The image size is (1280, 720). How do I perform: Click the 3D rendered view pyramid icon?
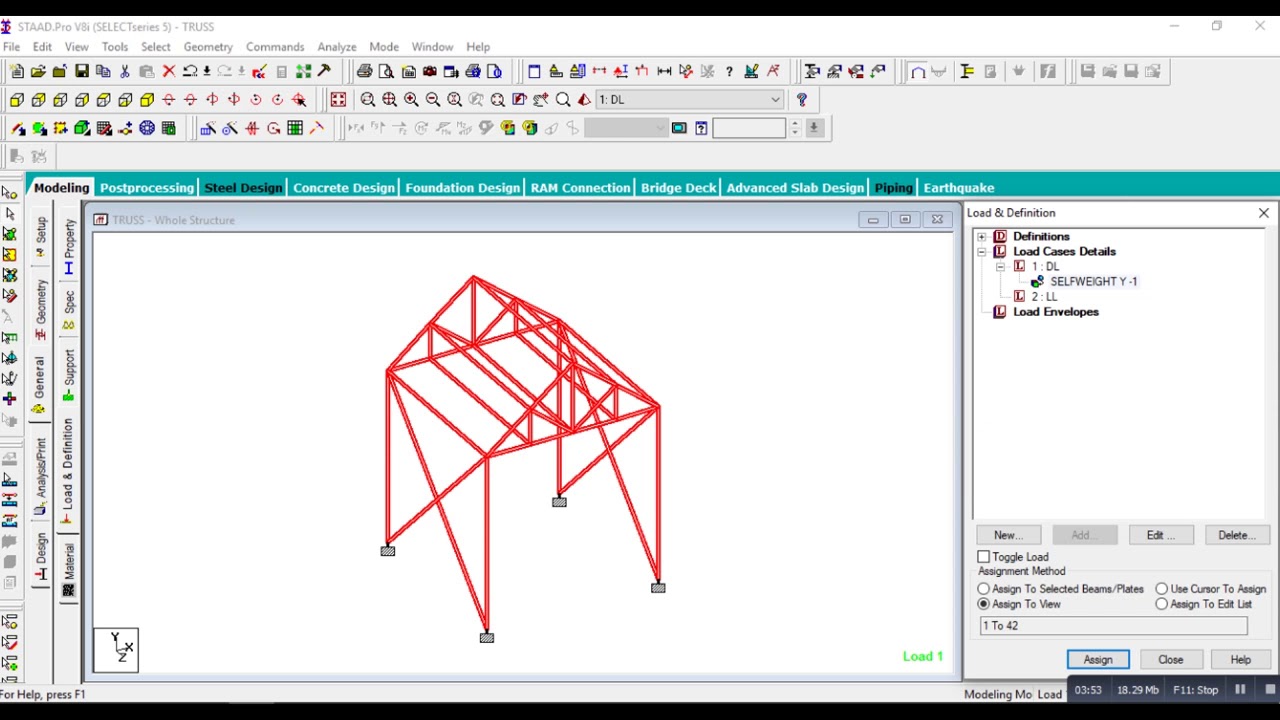(584, 99)
